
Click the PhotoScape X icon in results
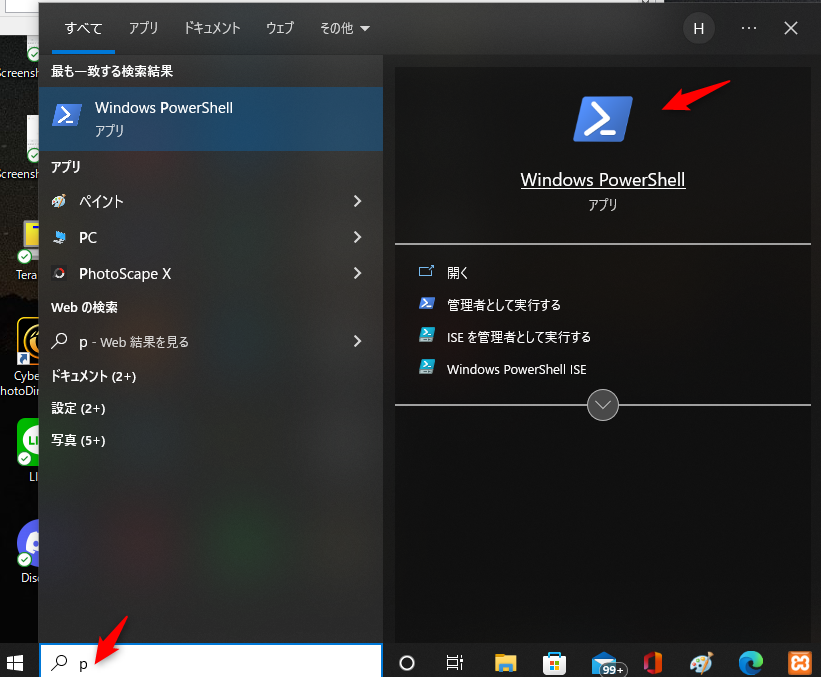coord(59,273)
